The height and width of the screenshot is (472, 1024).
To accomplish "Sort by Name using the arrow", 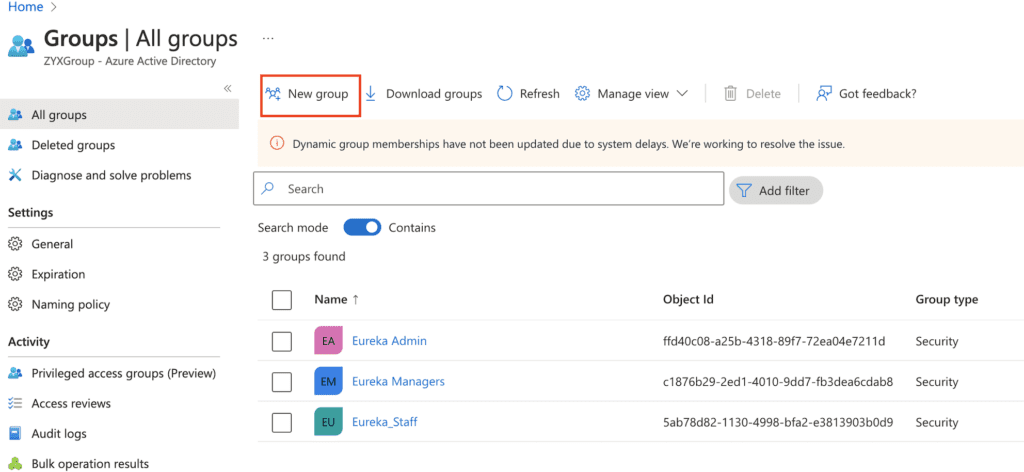I will [355, 300].
